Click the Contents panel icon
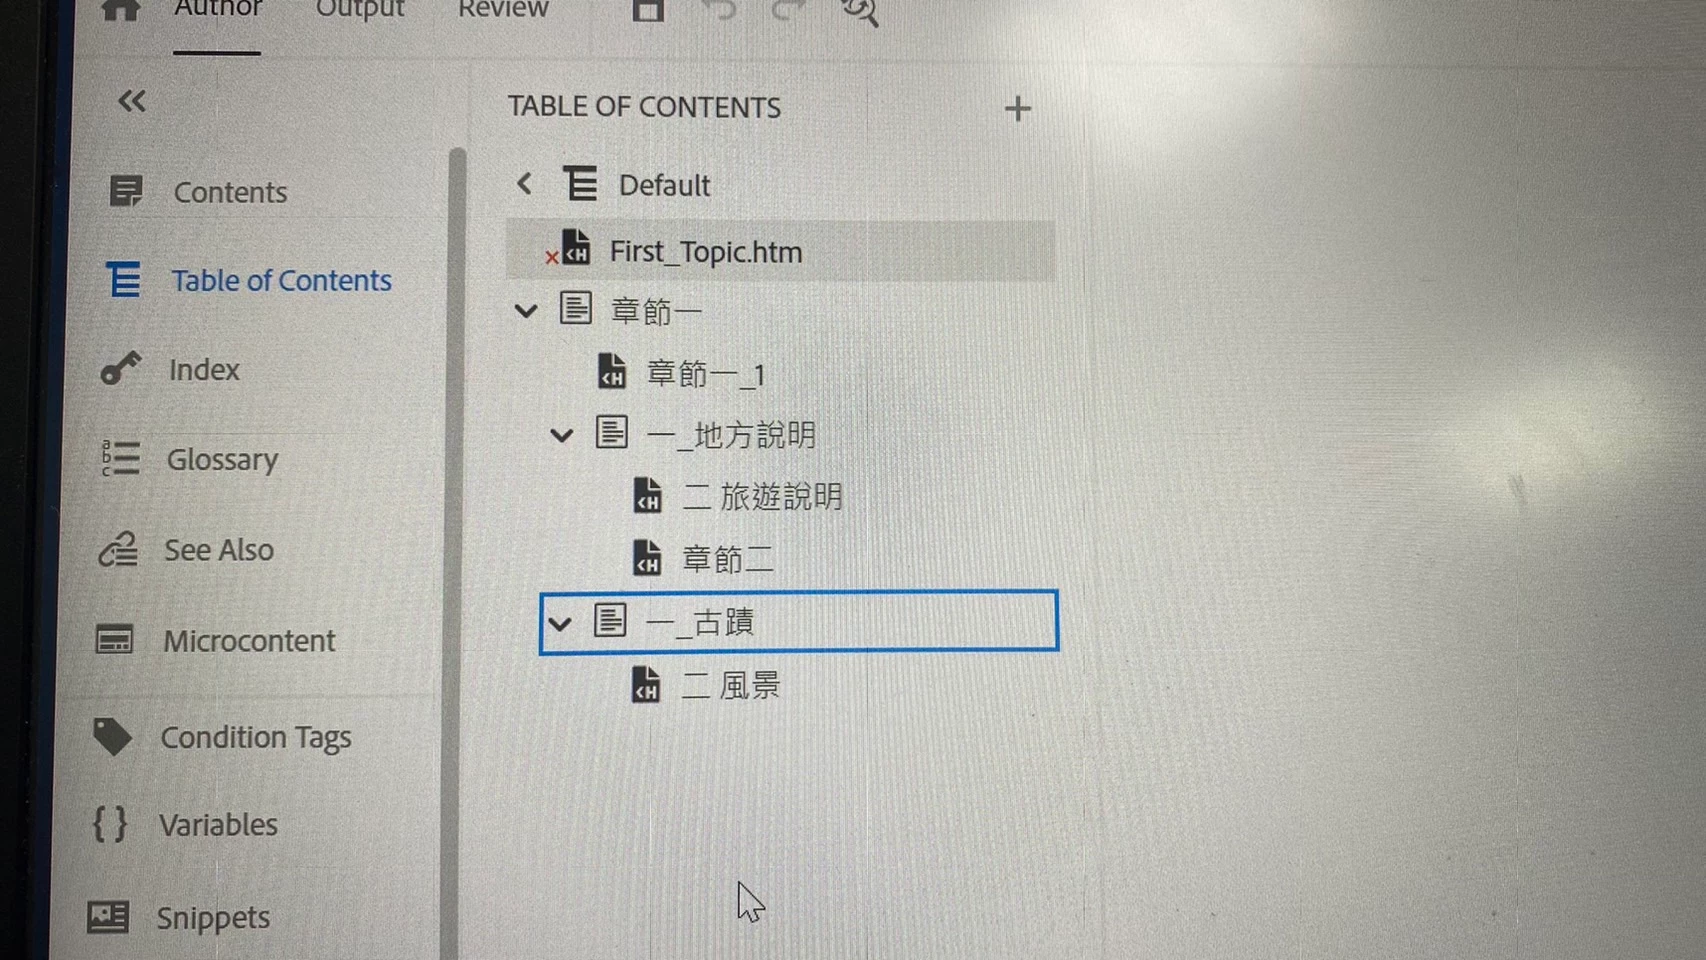1706x960 pixels. (x=126, y=191)
